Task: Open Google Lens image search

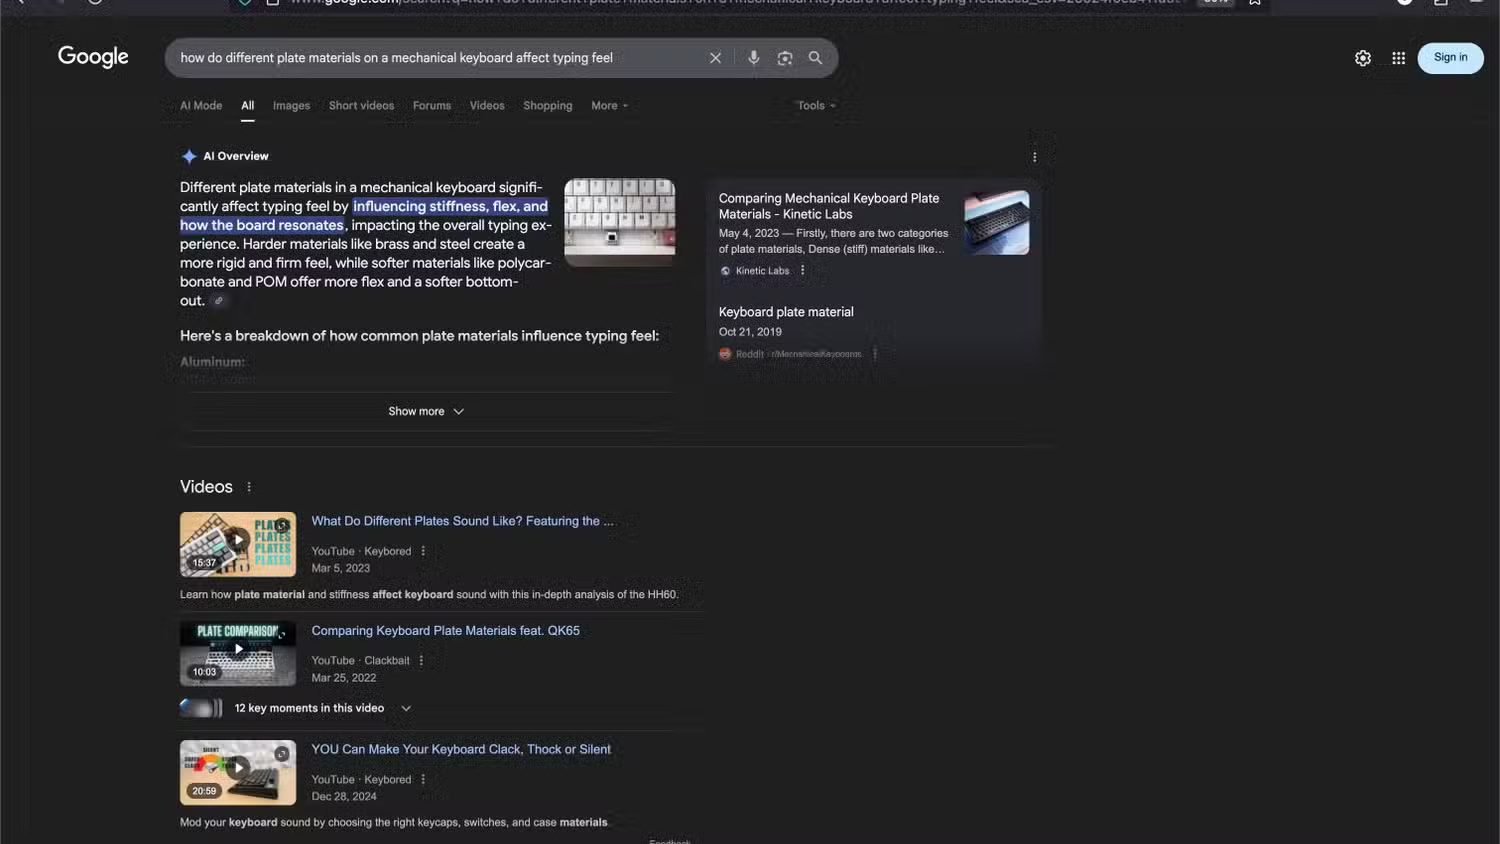Action: (784, 57)
